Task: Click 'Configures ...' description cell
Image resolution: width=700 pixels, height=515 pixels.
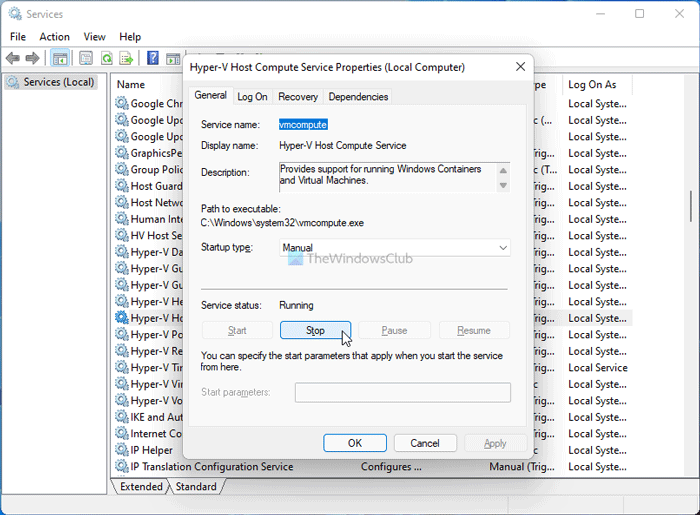Action: coord(391,466)
